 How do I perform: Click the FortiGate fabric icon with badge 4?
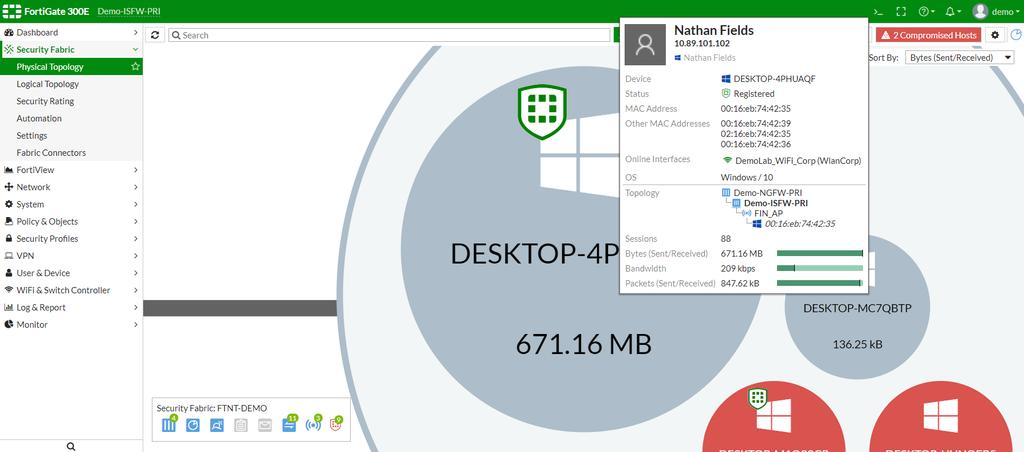coord(169,425)
